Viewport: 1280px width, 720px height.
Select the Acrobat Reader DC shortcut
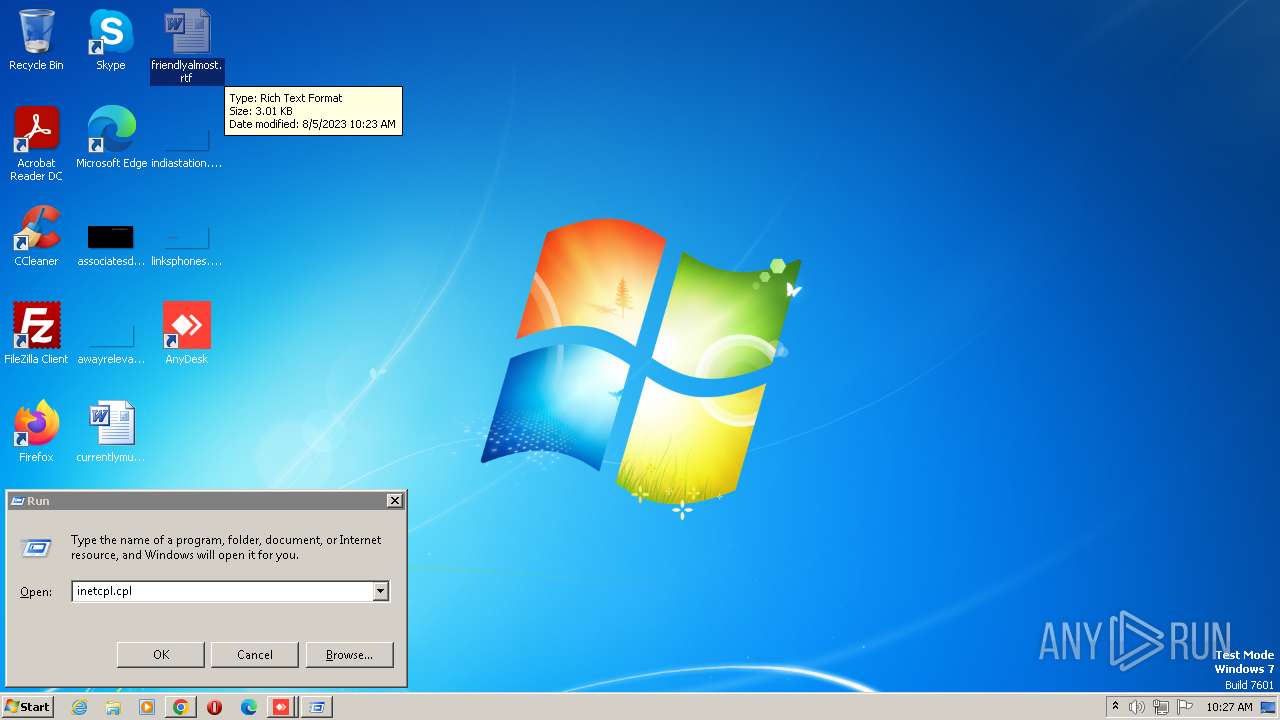36,144
